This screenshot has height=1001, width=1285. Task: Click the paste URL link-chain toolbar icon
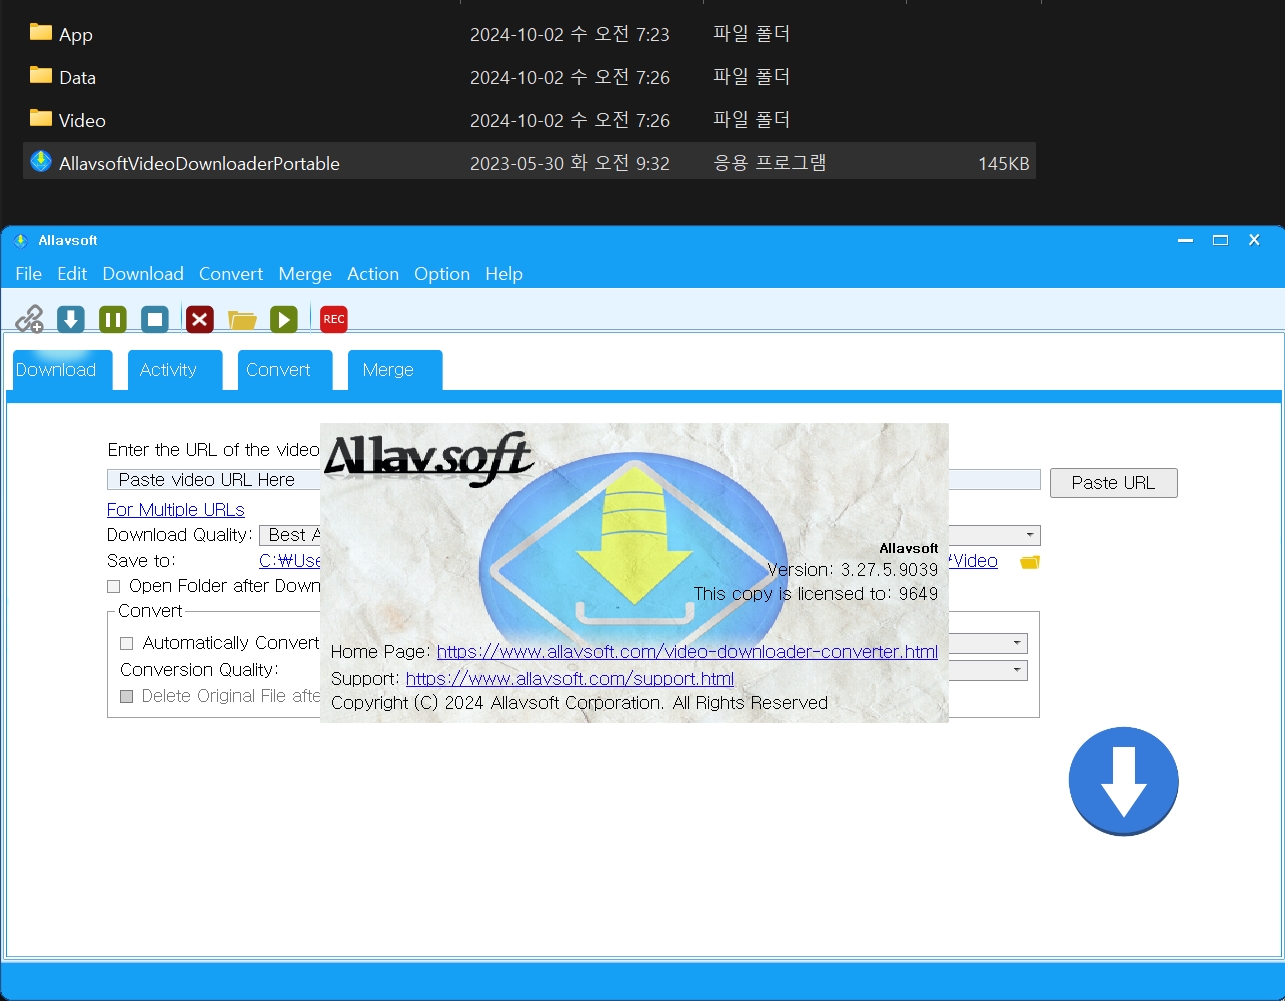[29, 319]
